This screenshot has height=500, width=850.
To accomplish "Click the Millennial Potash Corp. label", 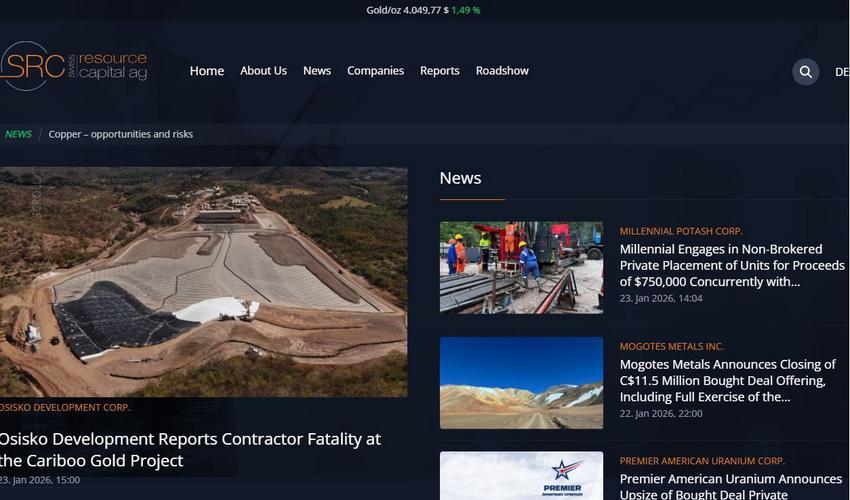I will click(681, 231).
